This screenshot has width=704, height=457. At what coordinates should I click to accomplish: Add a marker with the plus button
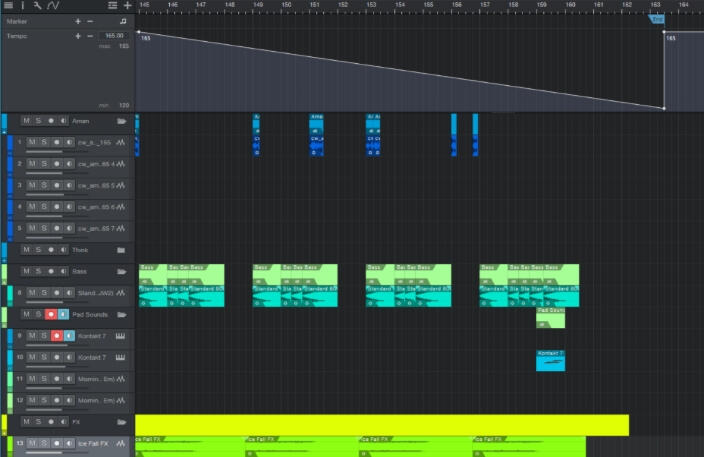78,21
